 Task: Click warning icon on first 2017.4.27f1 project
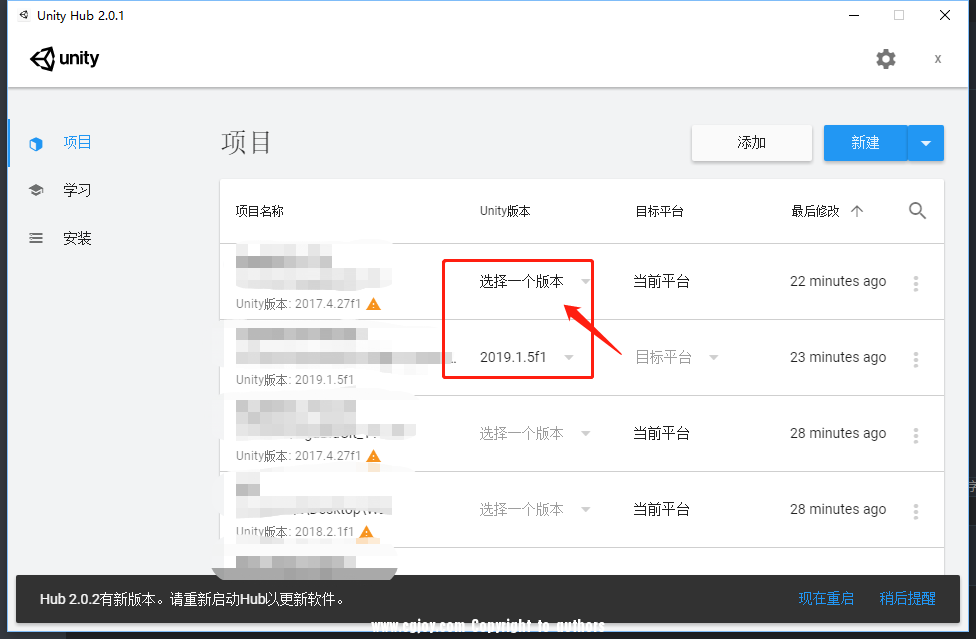pyautogui.click(x=373, y=304)
